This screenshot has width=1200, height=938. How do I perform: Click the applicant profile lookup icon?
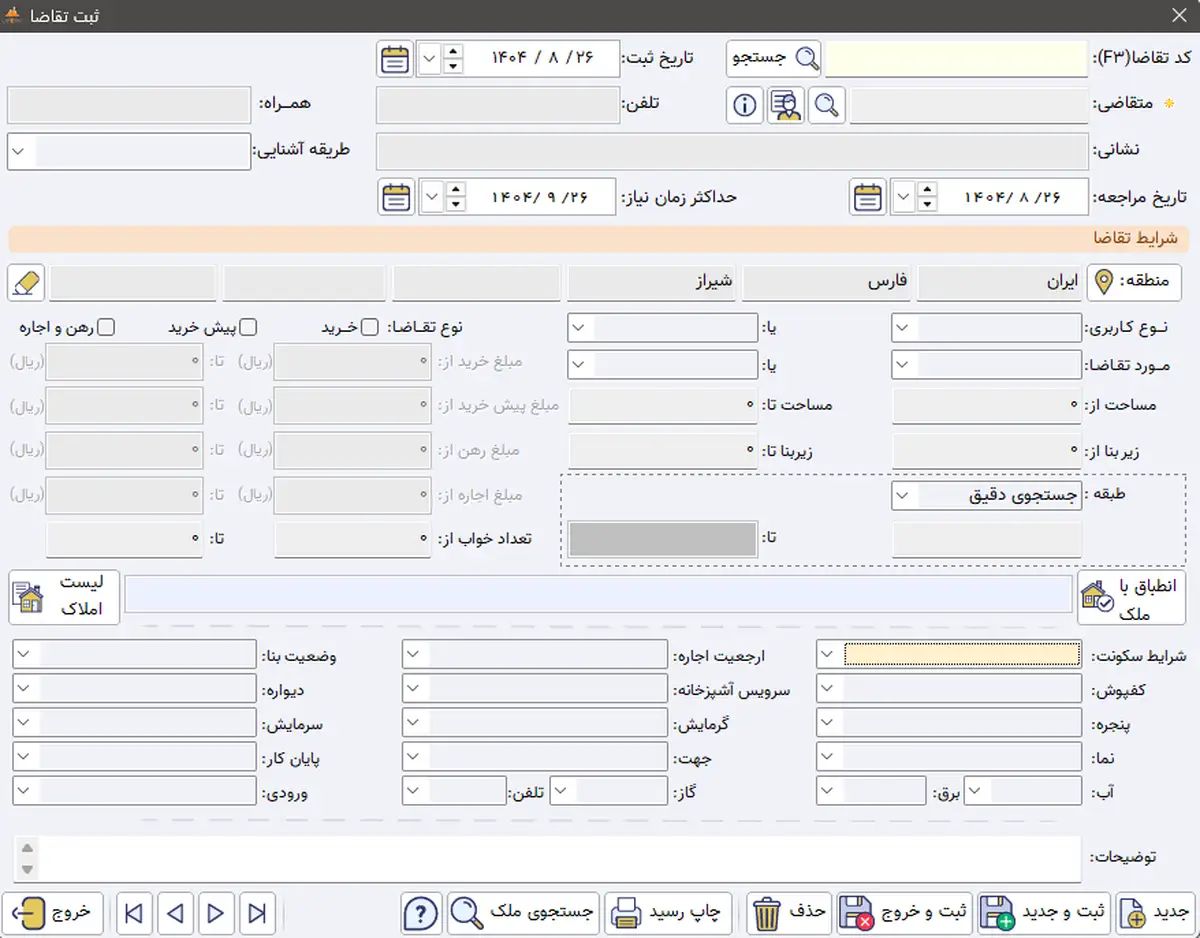click(786, 105)
